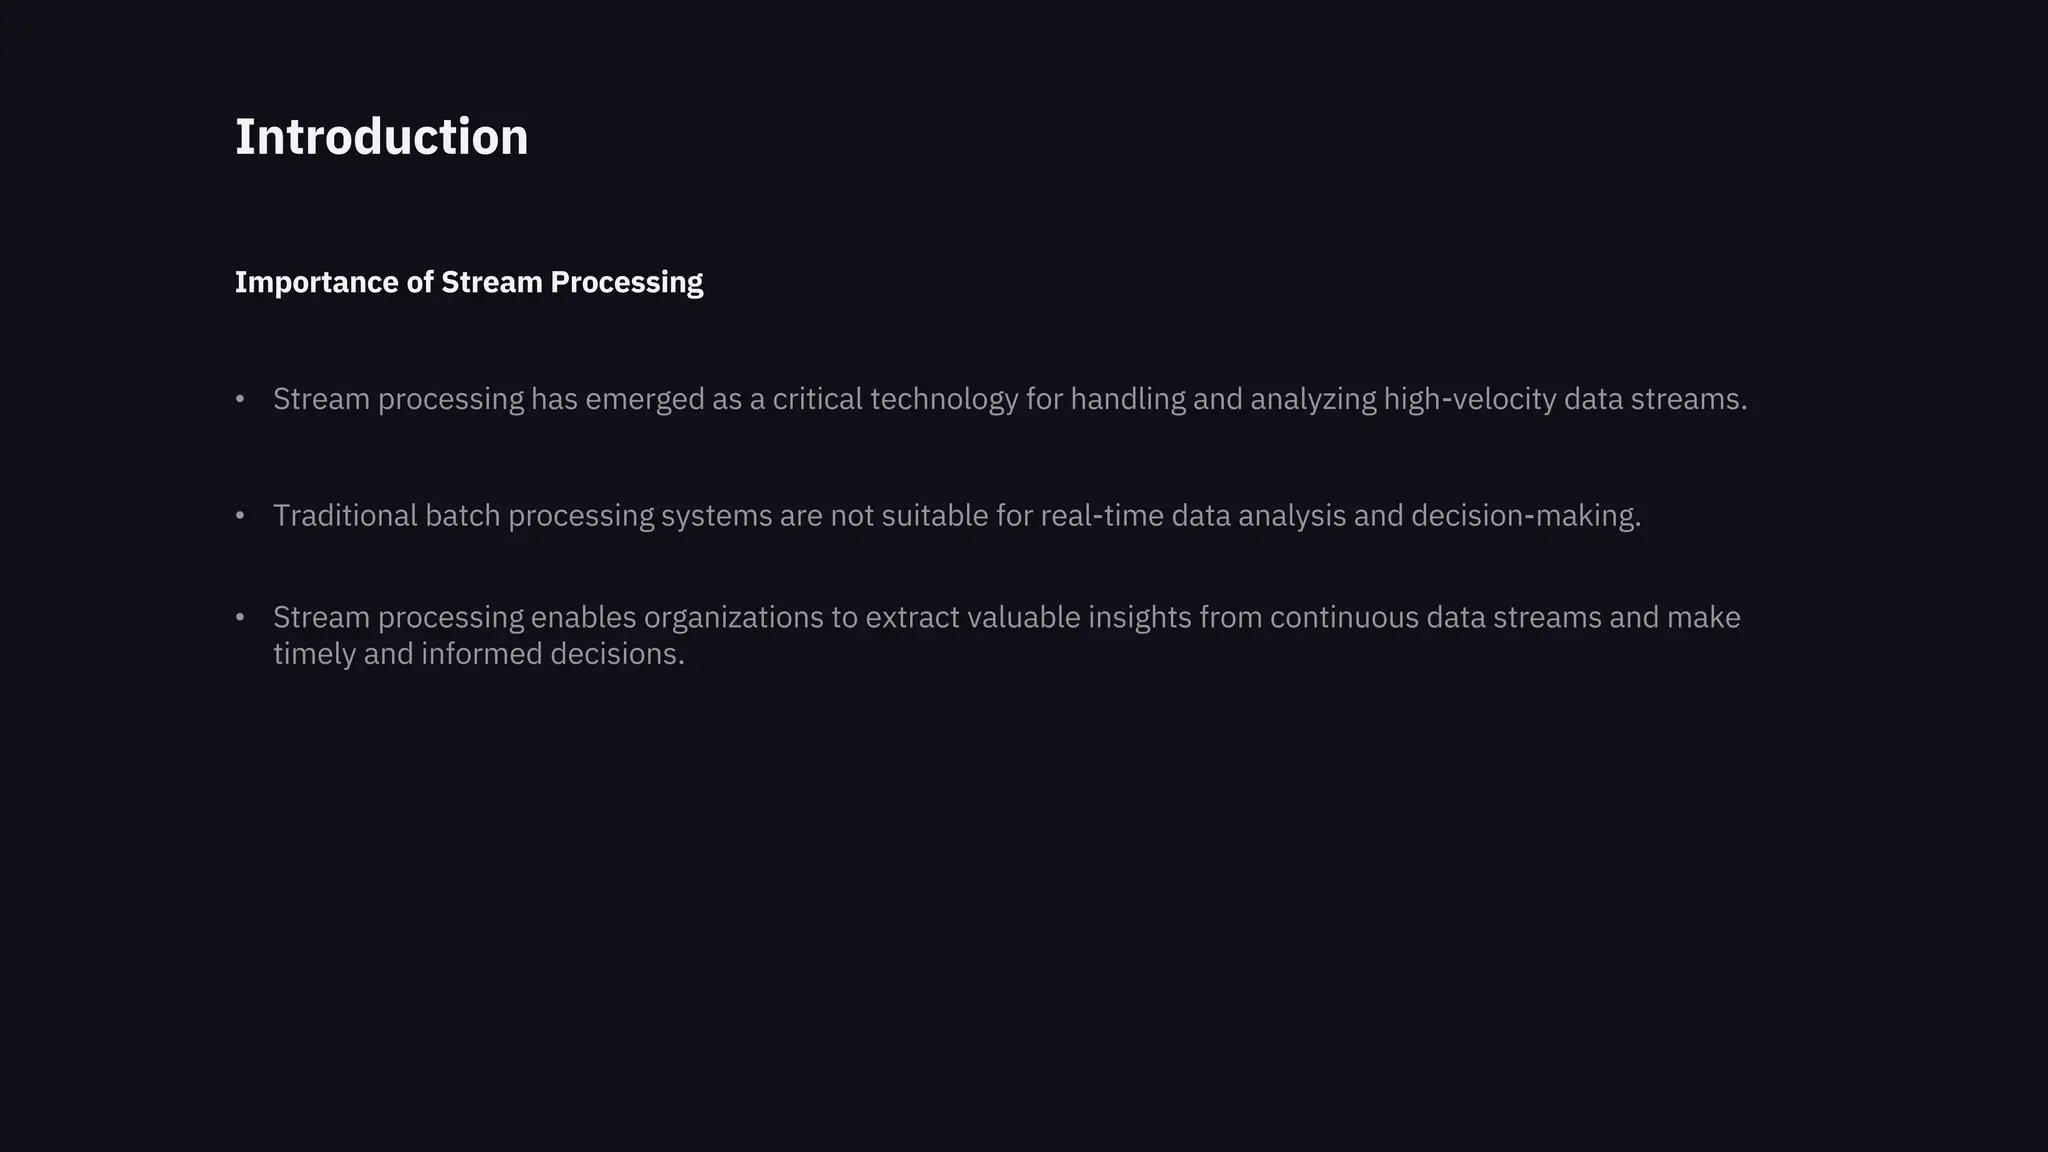This screenshot has width=2048, height=1152.
Task: Click 'timely and informed decisions.' line
Action: (x=479, y=654)
